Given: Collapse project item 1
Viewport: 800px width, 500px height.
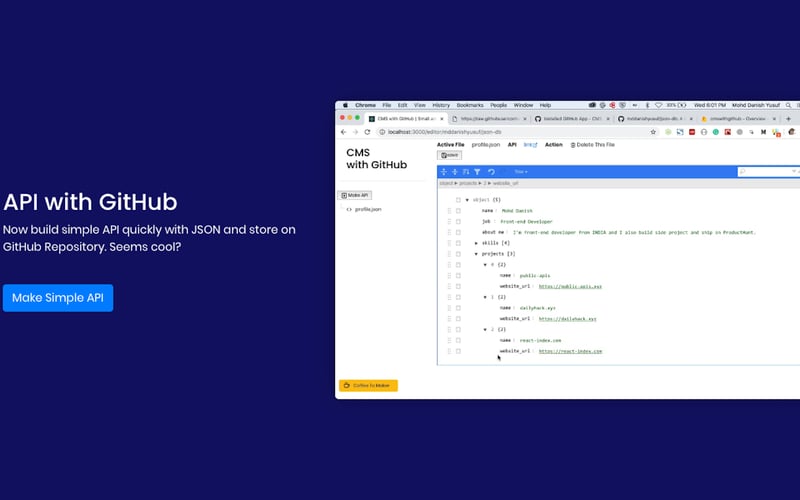Looking at the screenshot, I should click(485, 297).
